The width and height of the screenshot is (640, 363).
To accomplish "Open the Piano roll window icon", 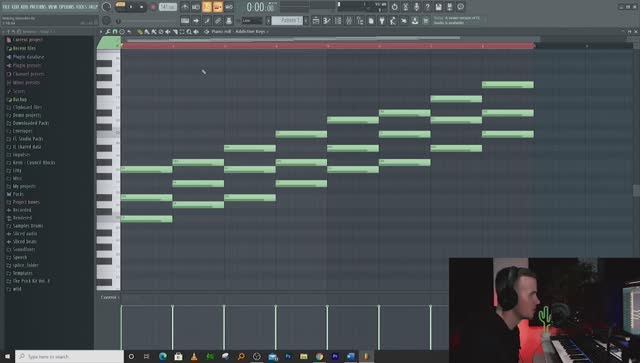I will click(327, 20).
